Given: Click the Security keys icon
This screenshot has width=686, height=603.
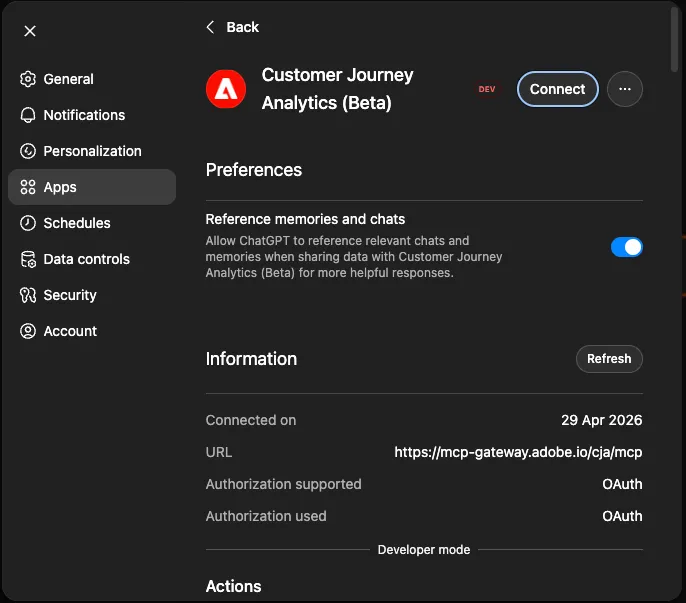Looking at the screenshot, I should tap(28, 295).
